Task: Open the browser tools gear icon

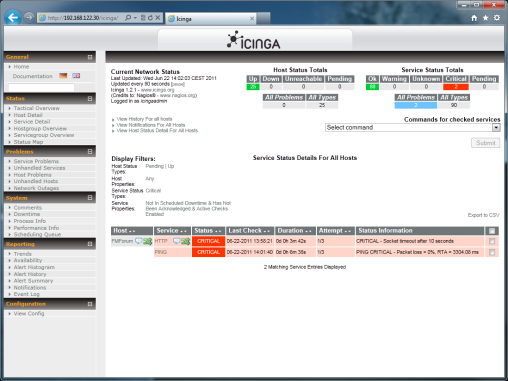Action: pos(497,18)
